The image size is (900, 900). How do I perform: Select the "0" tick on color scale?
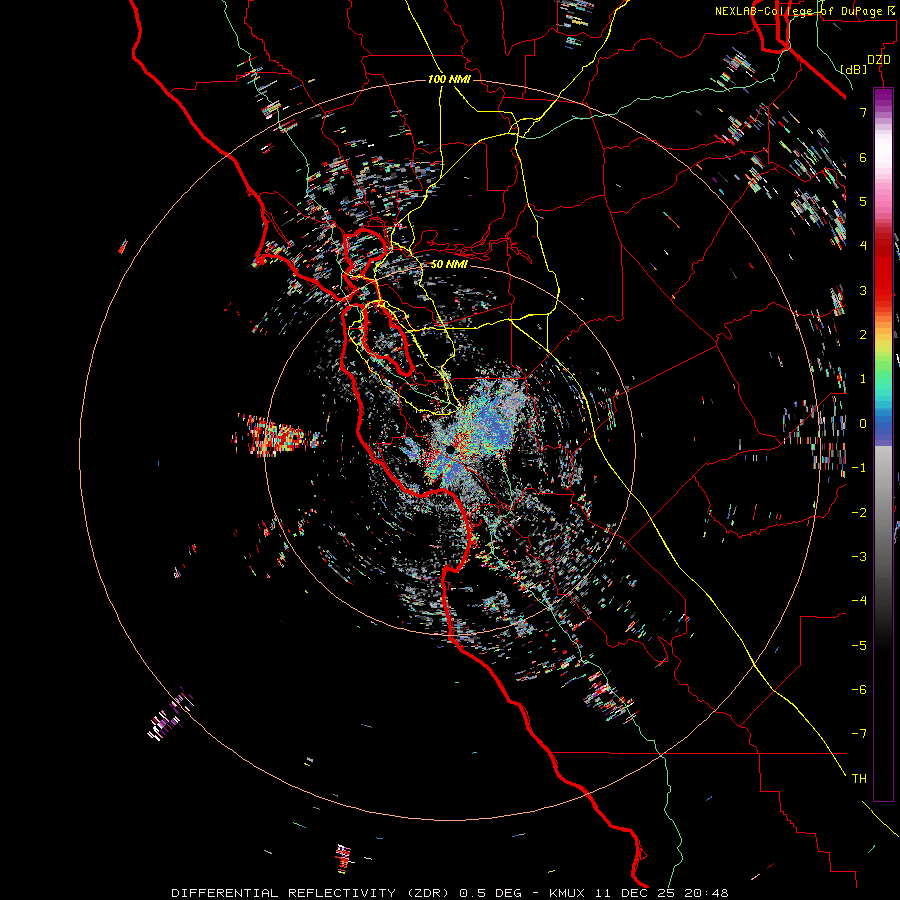pos(863,424)
